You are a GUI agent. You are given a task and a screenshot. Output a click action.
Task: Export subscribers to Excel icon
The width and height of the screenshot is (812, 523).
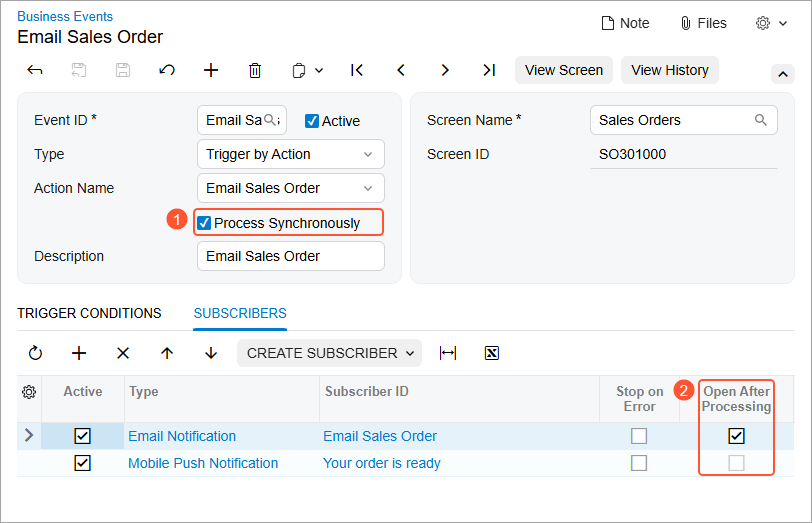[491, 353]
